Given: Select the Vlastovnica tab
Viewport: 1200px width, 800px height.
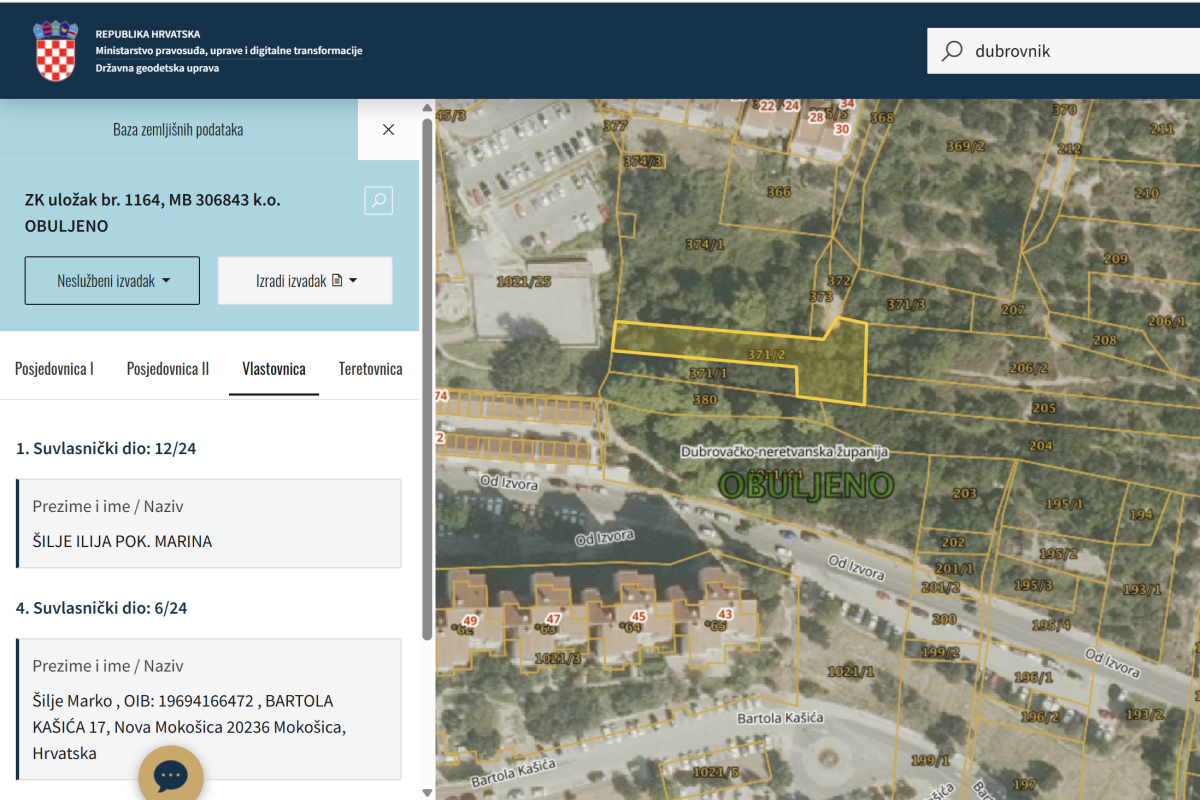Looking at the screenshot, I should click(x=274, y=369).
